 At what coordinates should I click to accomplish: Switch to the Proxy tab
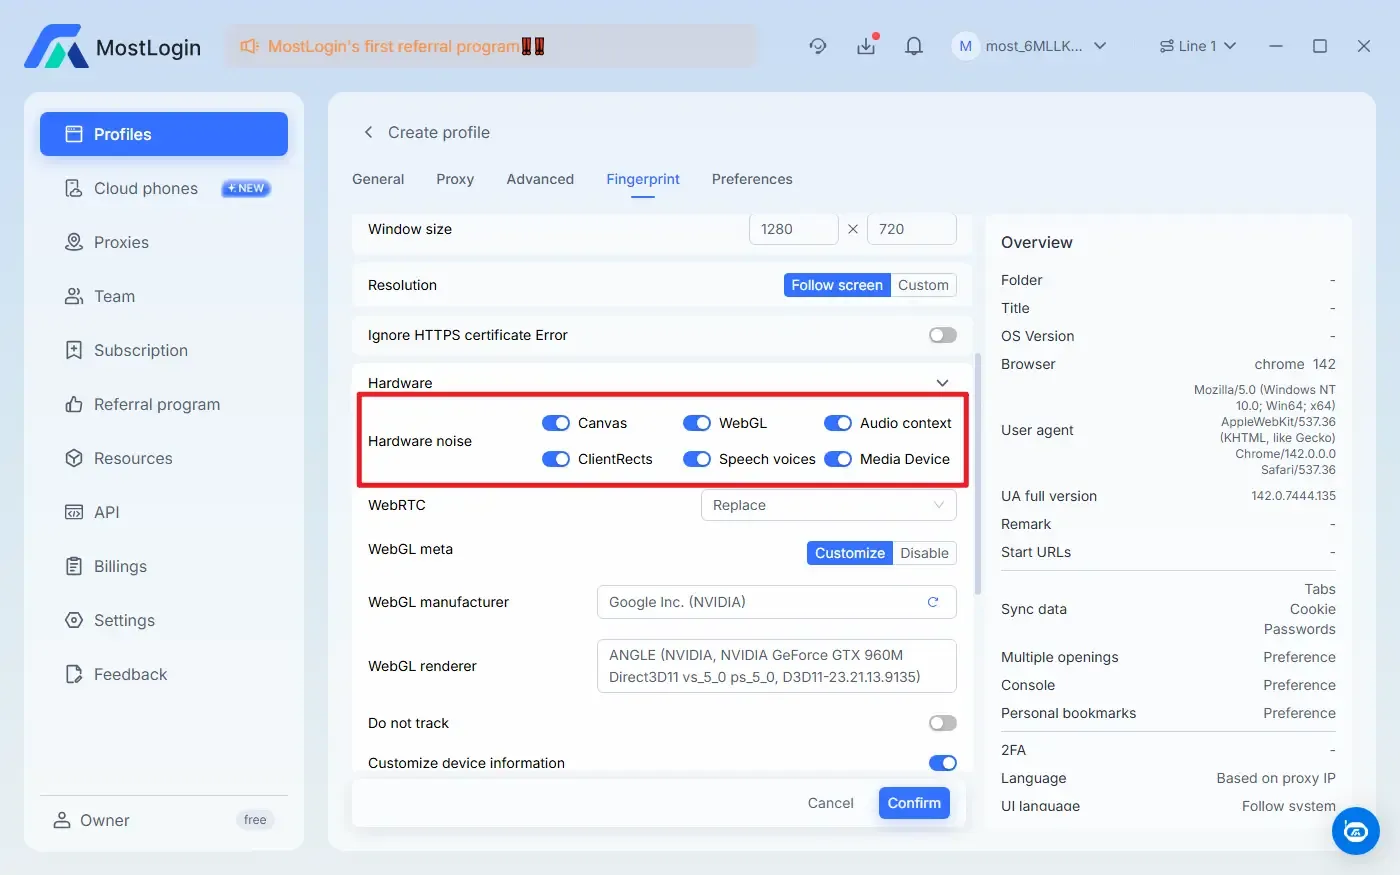click(455, 179)
